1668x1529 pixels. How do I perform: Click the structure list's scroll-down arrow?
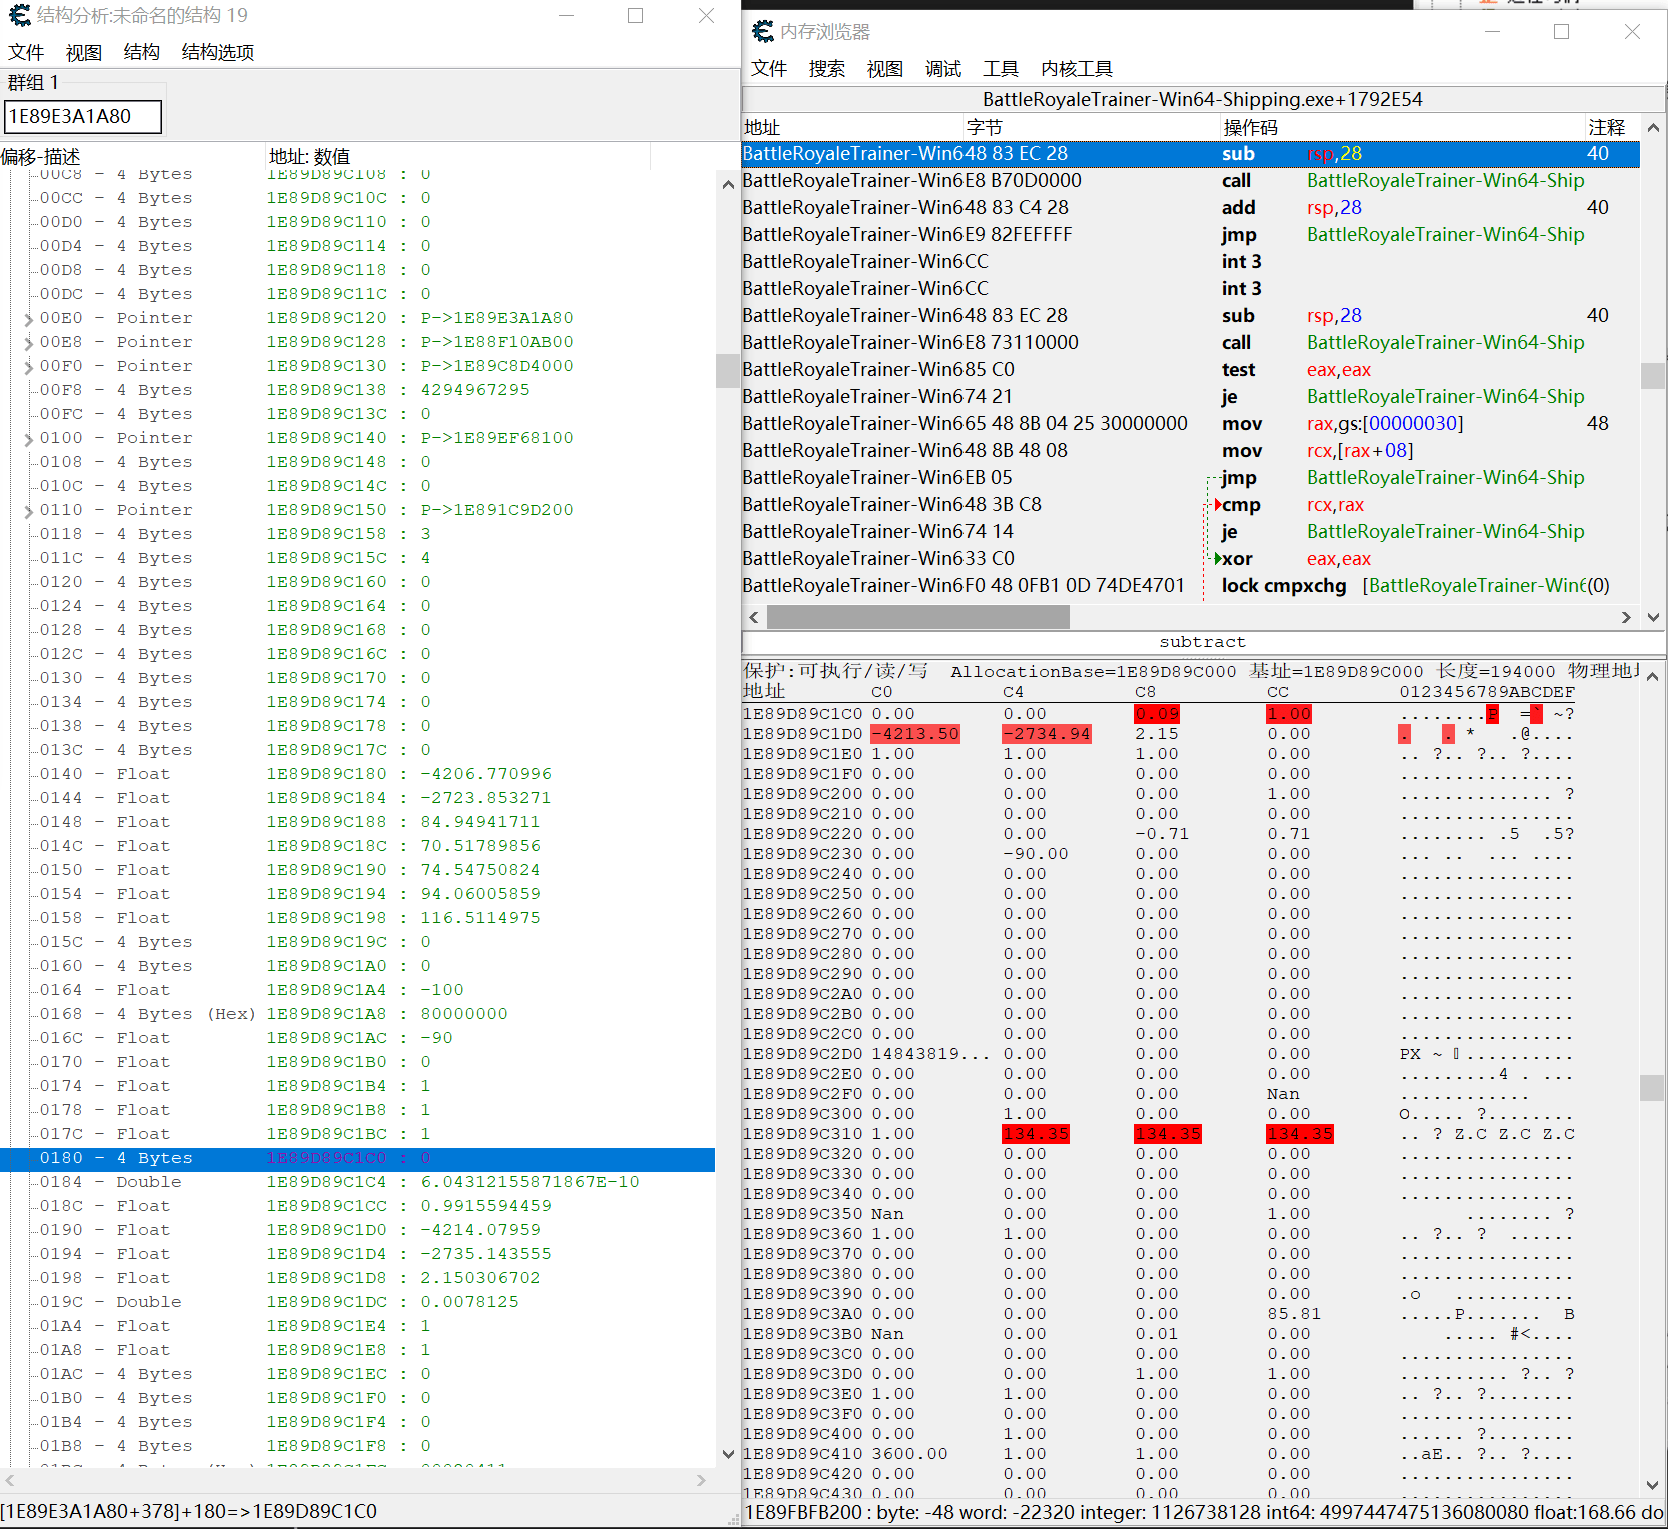(727, 1454)
